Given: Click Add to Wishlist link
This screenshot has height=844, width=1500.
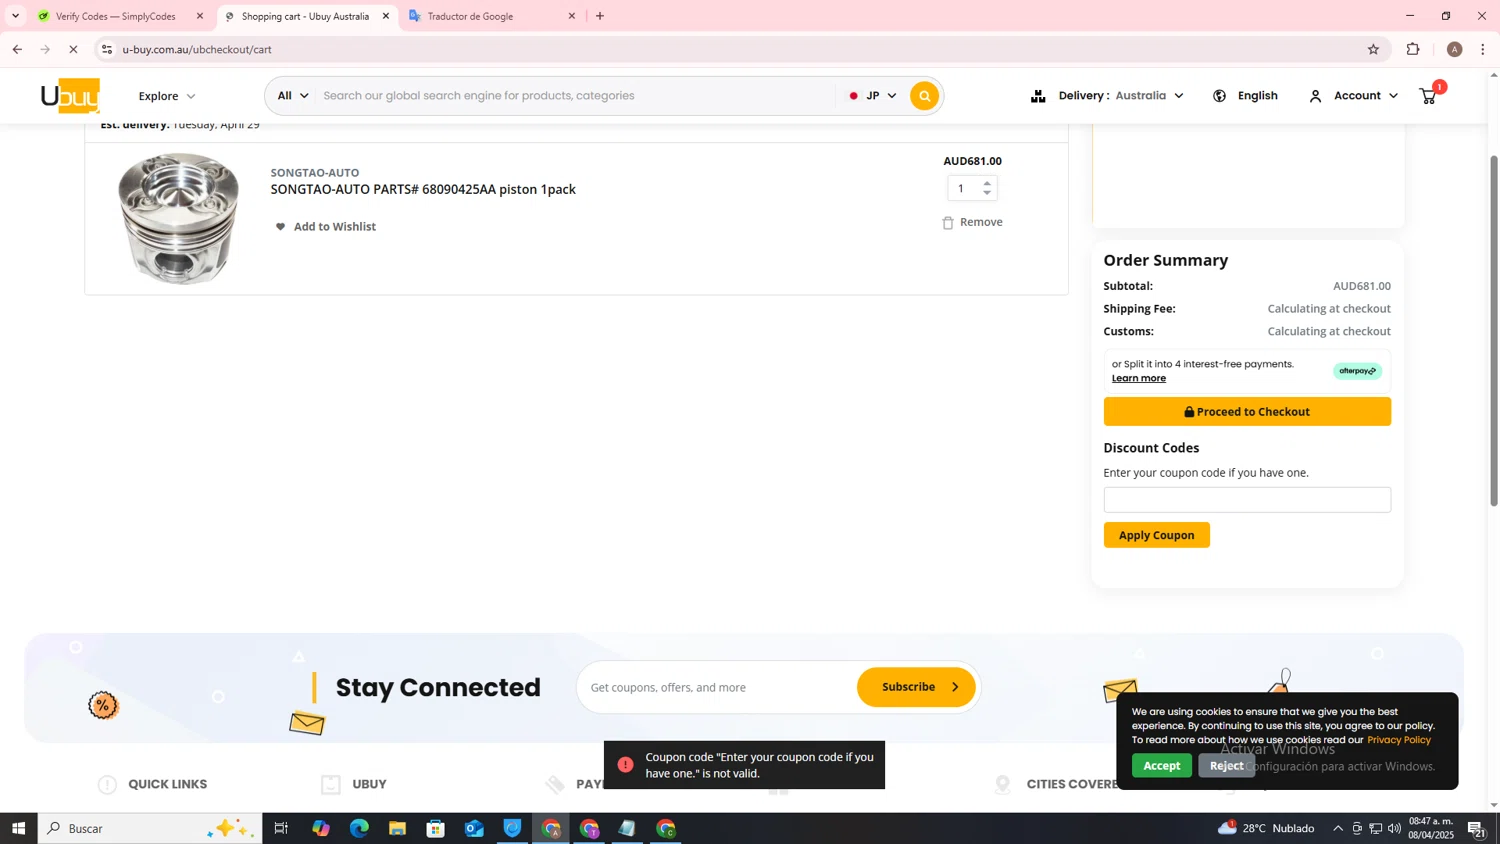Looking at the screenshot, I should pos(334,227).
